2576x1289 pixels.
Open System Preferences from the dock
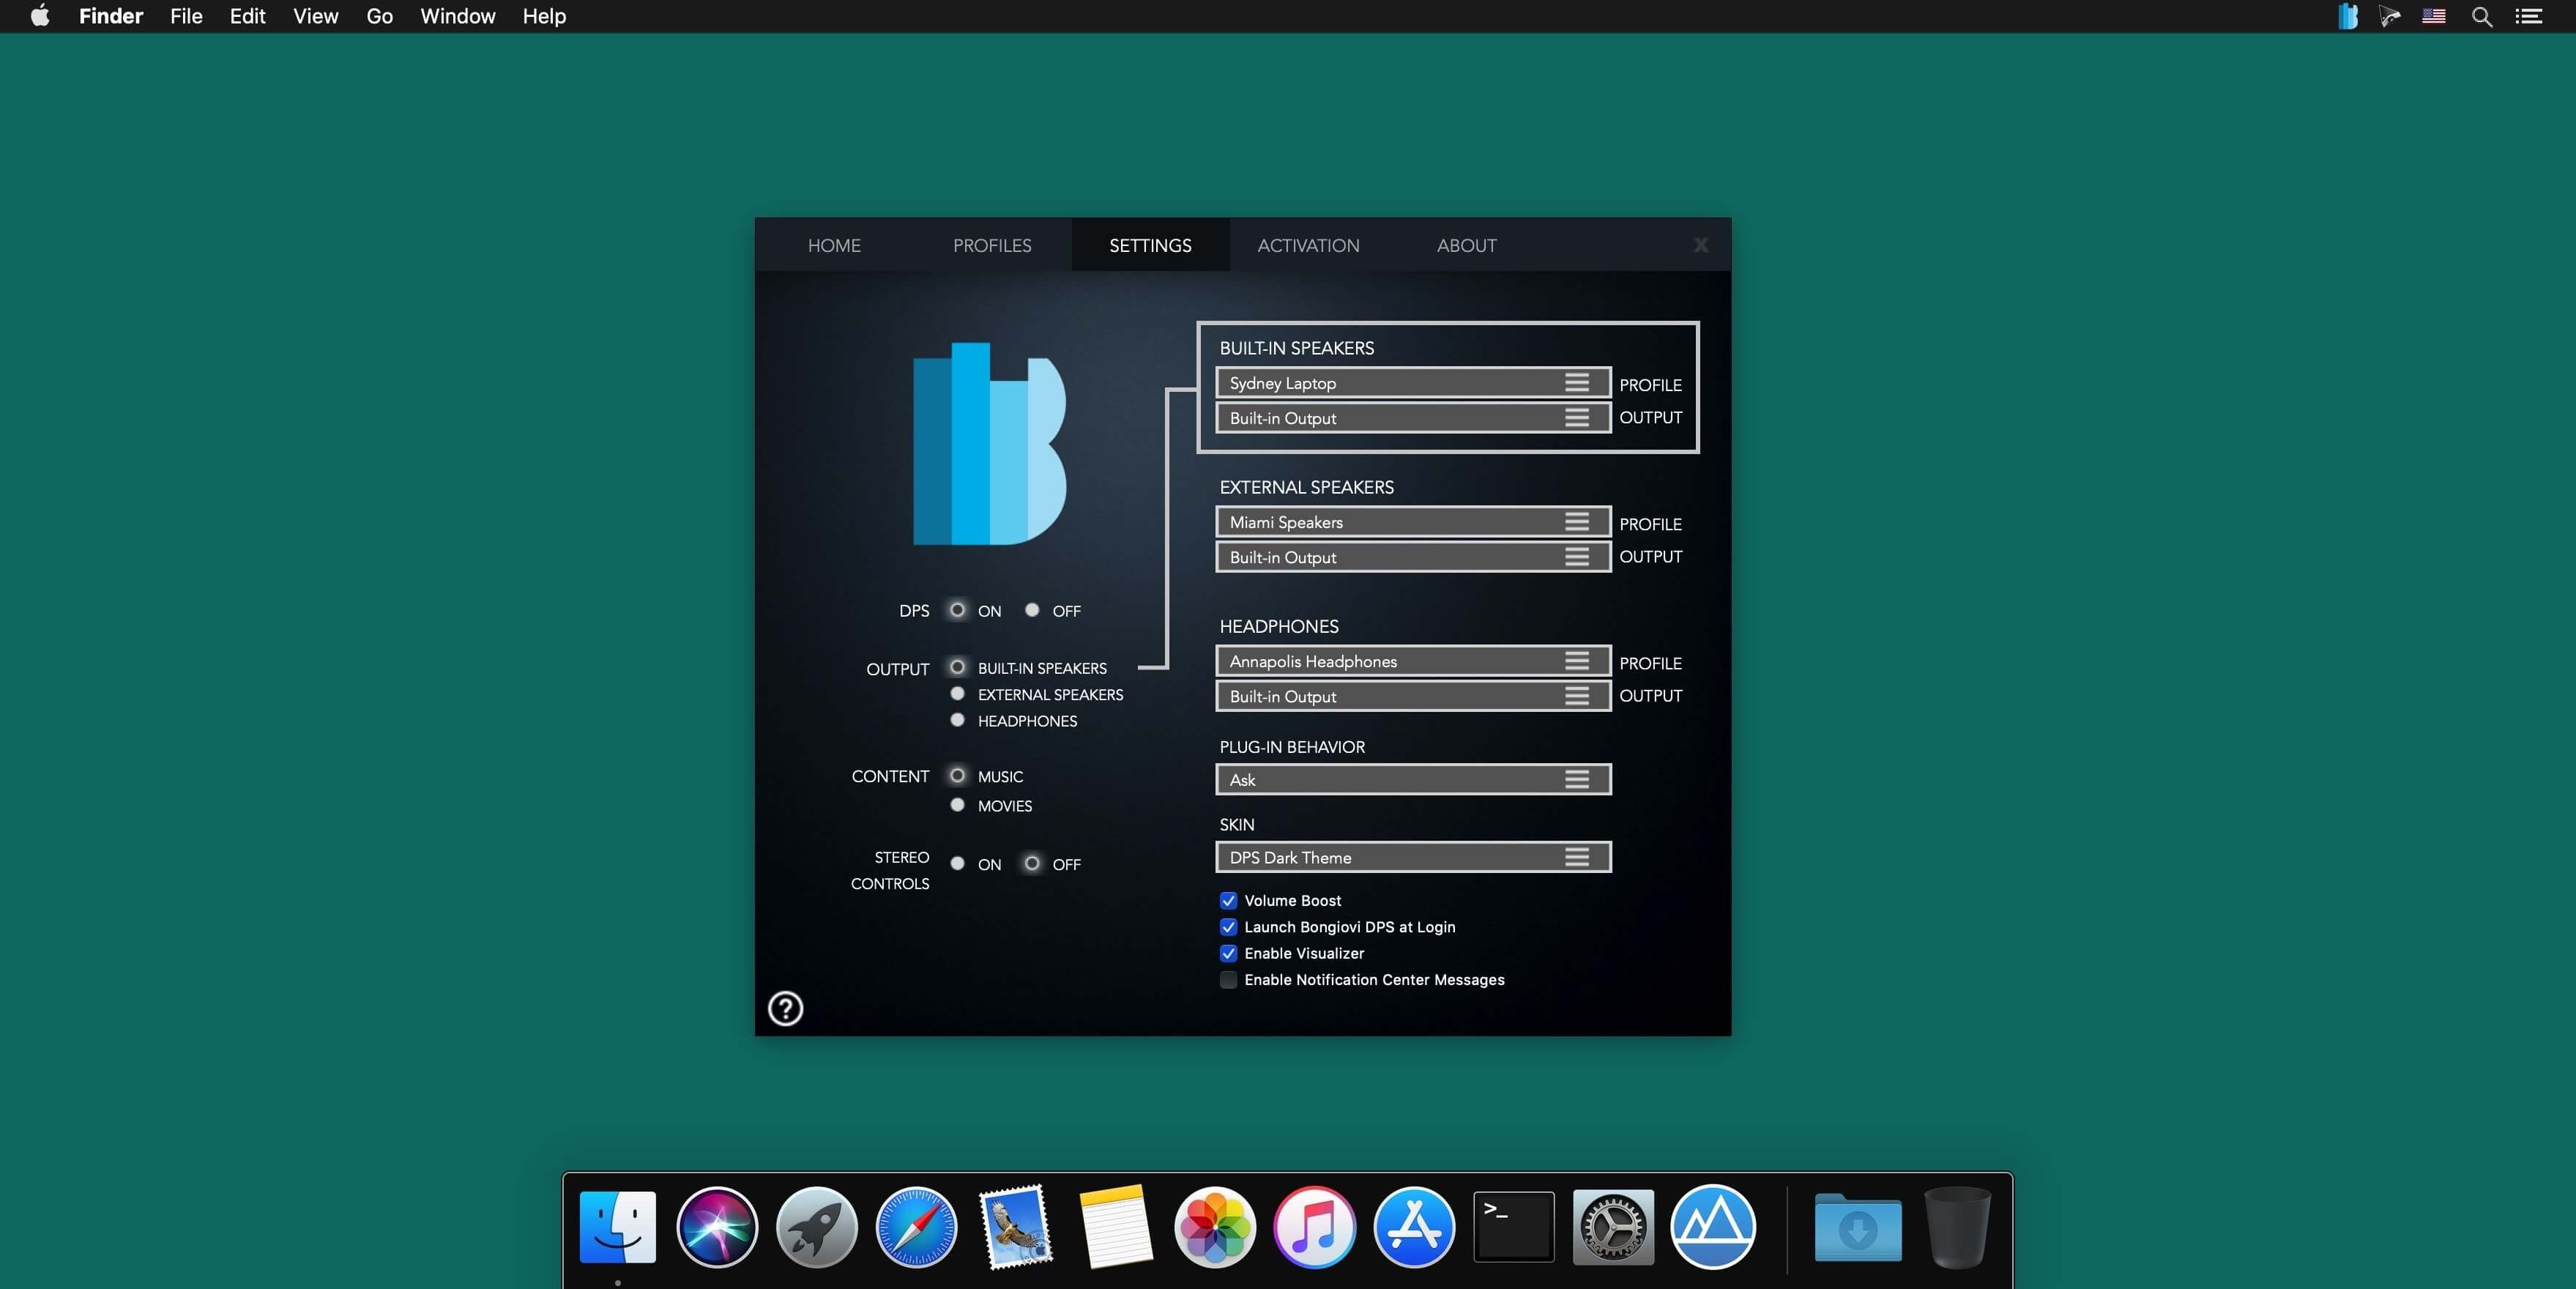point(1612,1226)
